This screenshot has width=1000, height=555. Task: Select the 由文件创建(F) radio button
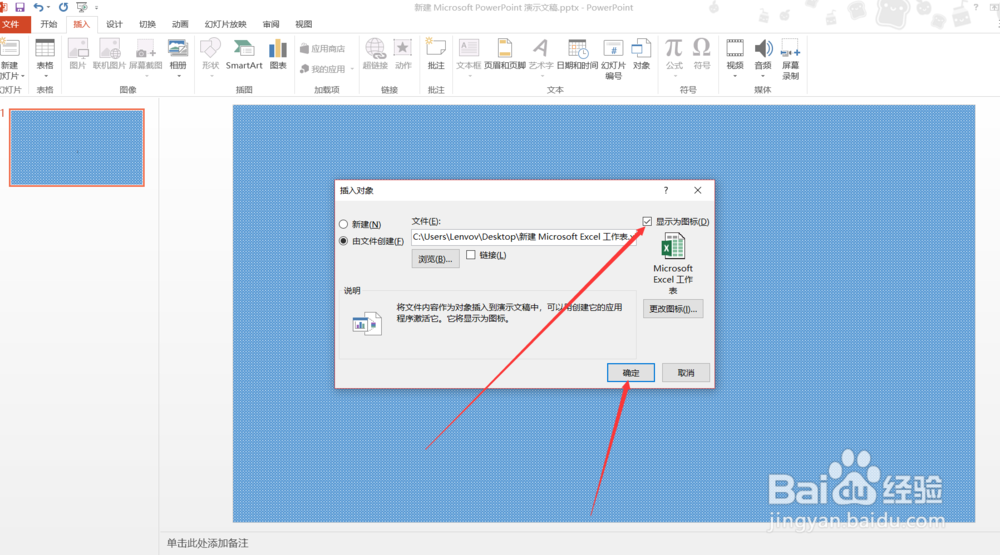[x=344, y=241]
